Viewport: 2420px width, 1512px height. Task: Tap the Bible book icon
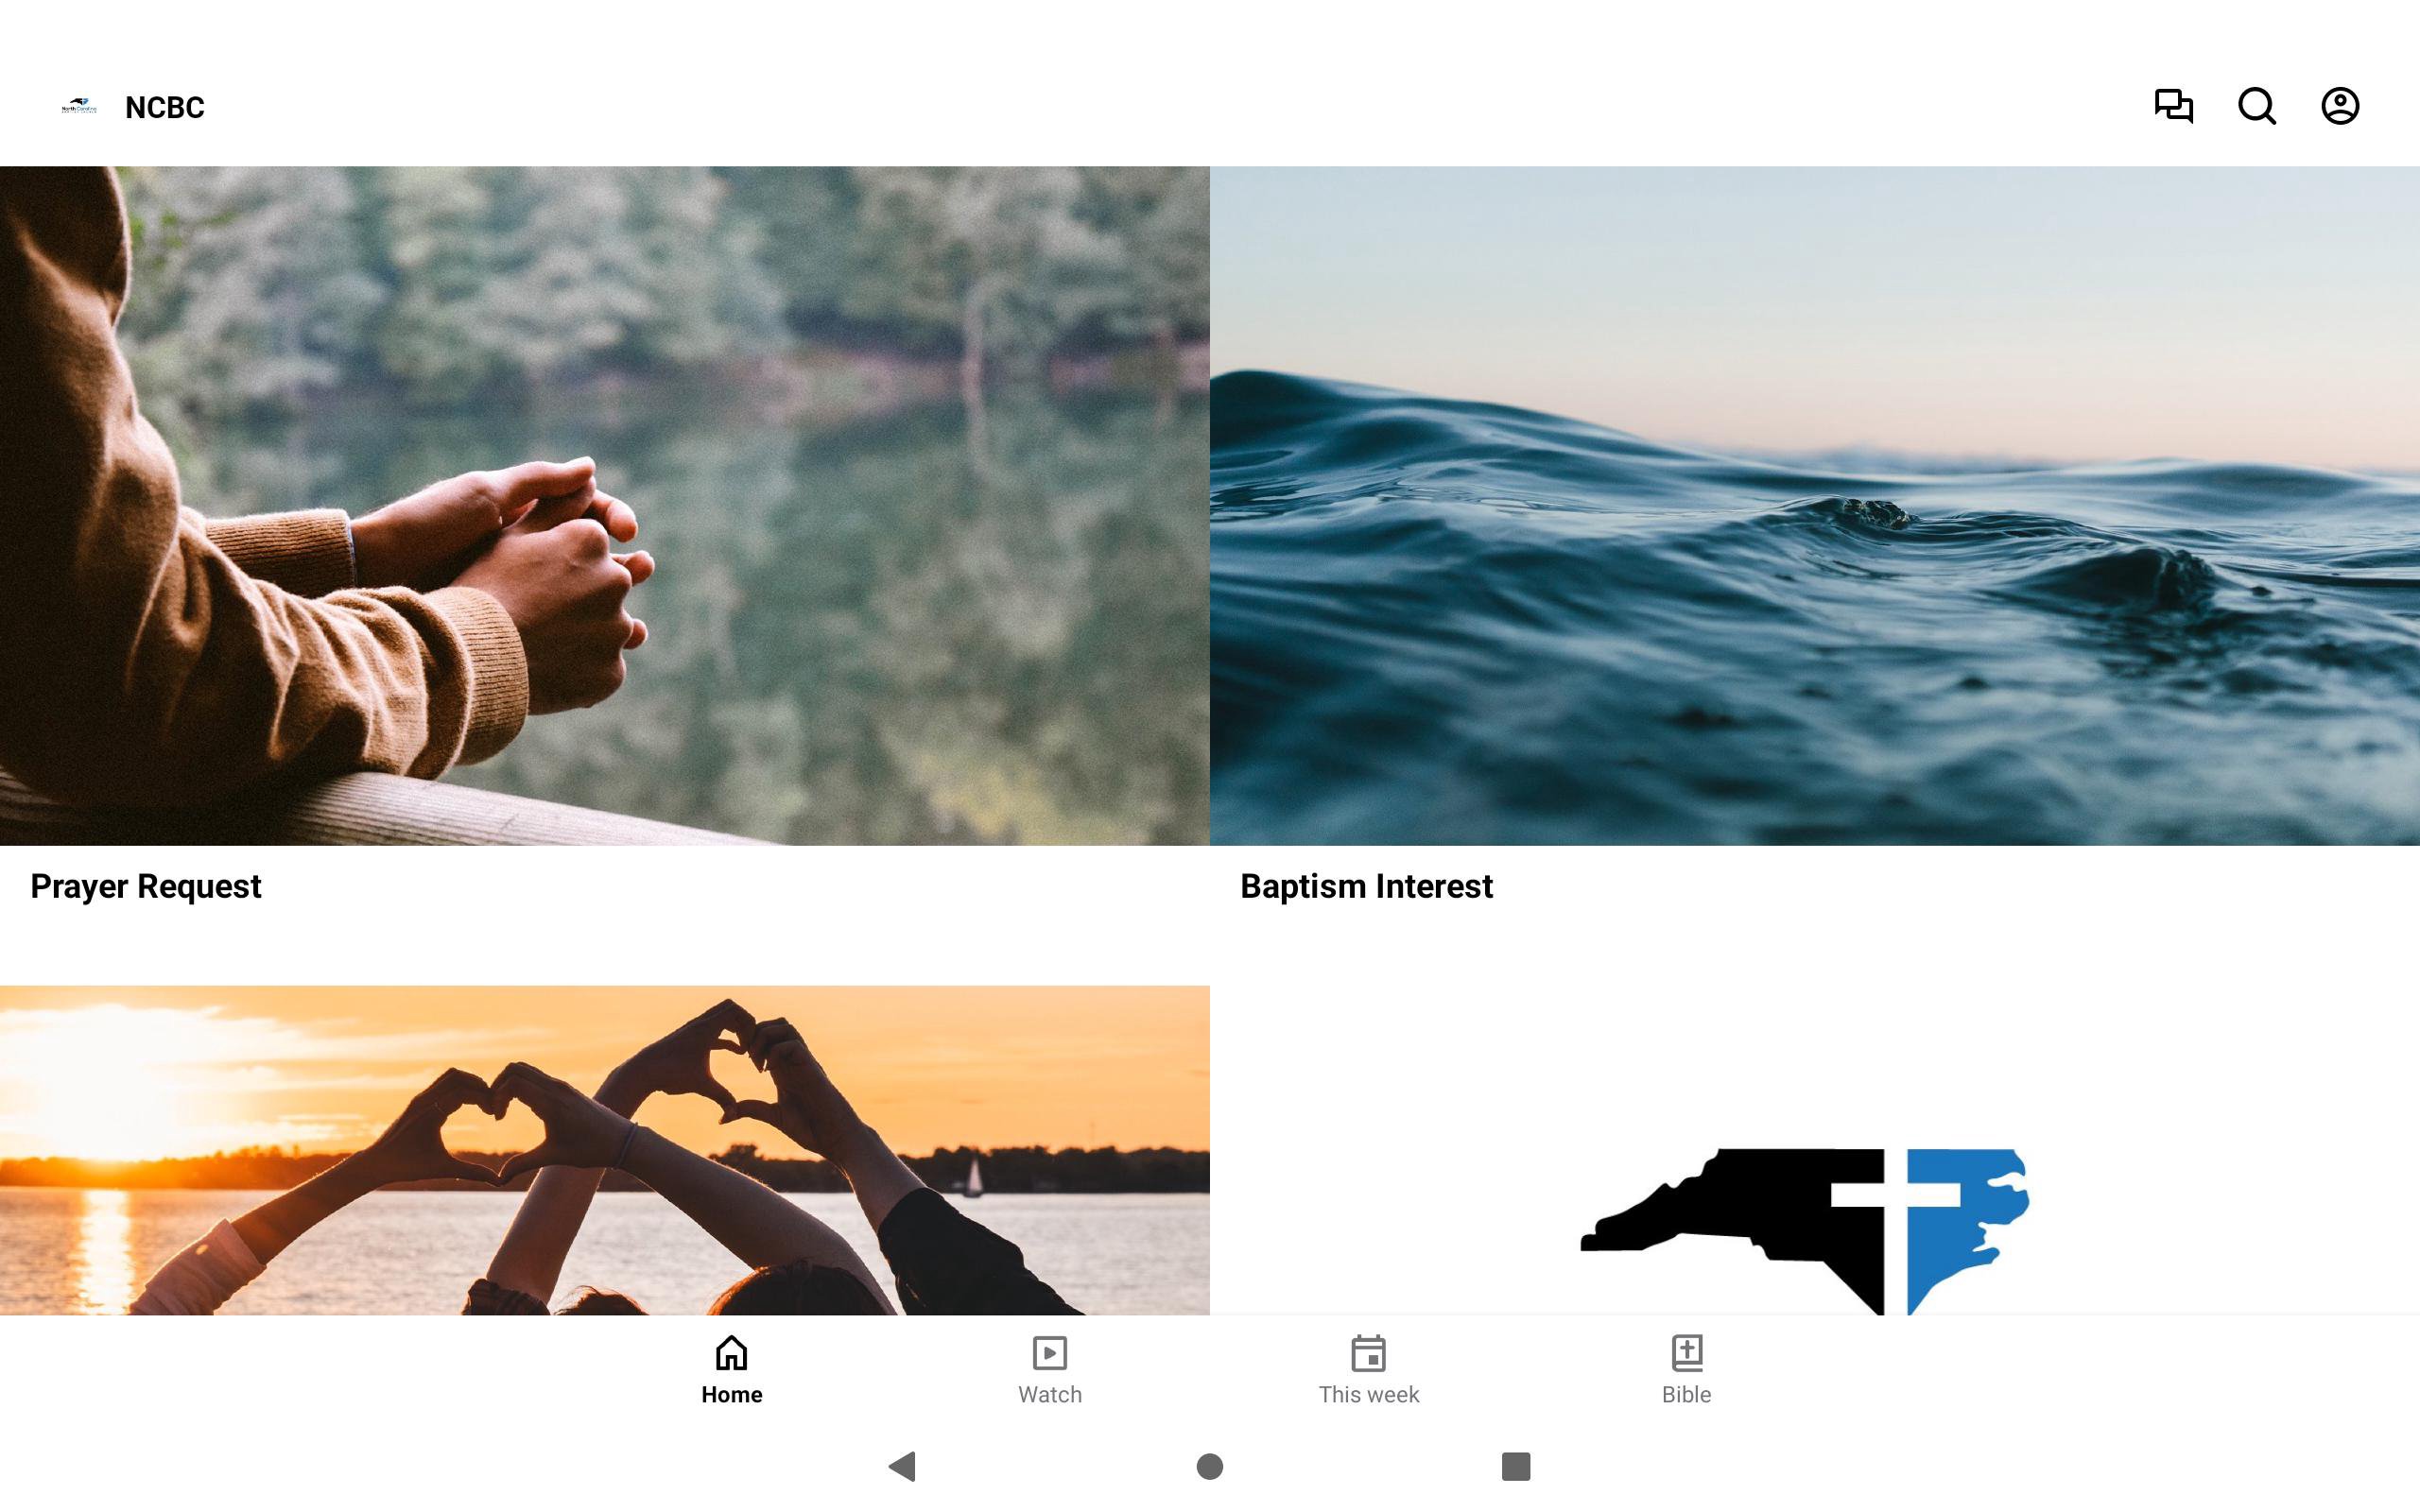point(1687,1353)
